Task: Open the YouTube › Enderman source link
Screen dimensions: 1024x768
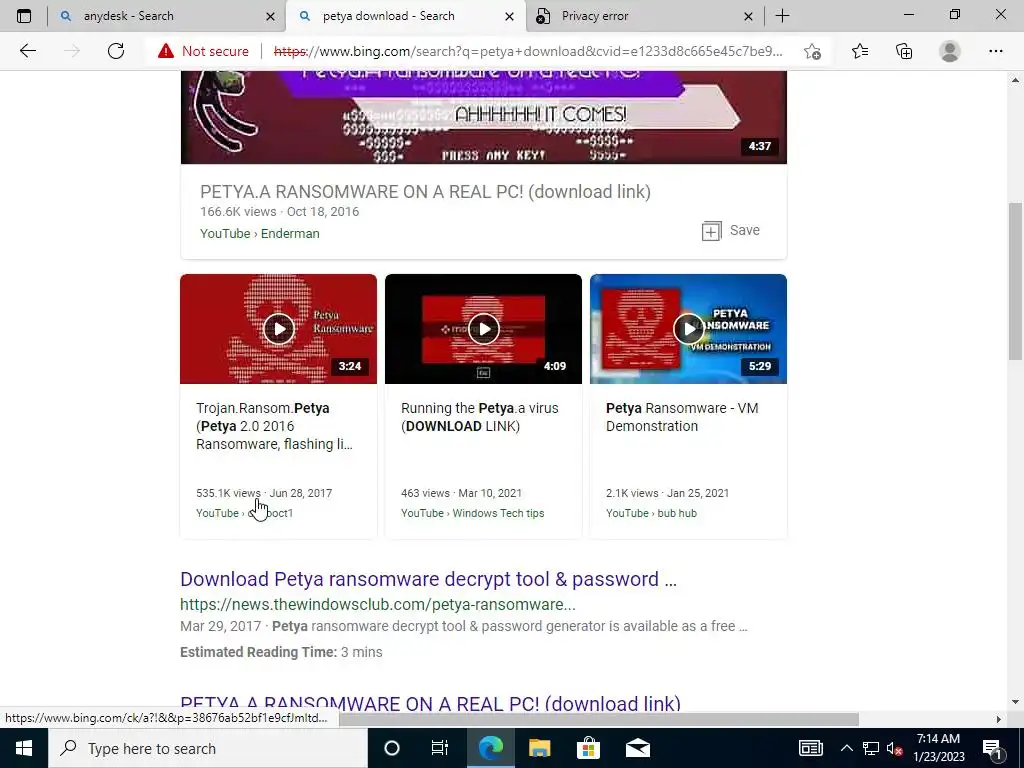Action: (x=259, y=234)
